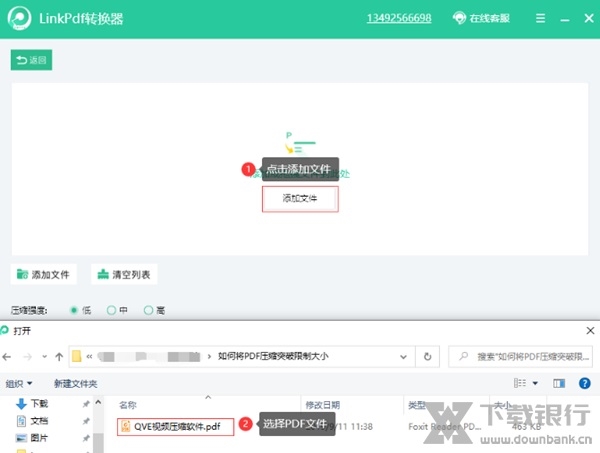Open recent locations dropdown arrow
Viewport: 600px width, 453px height.
coord(44,357)
